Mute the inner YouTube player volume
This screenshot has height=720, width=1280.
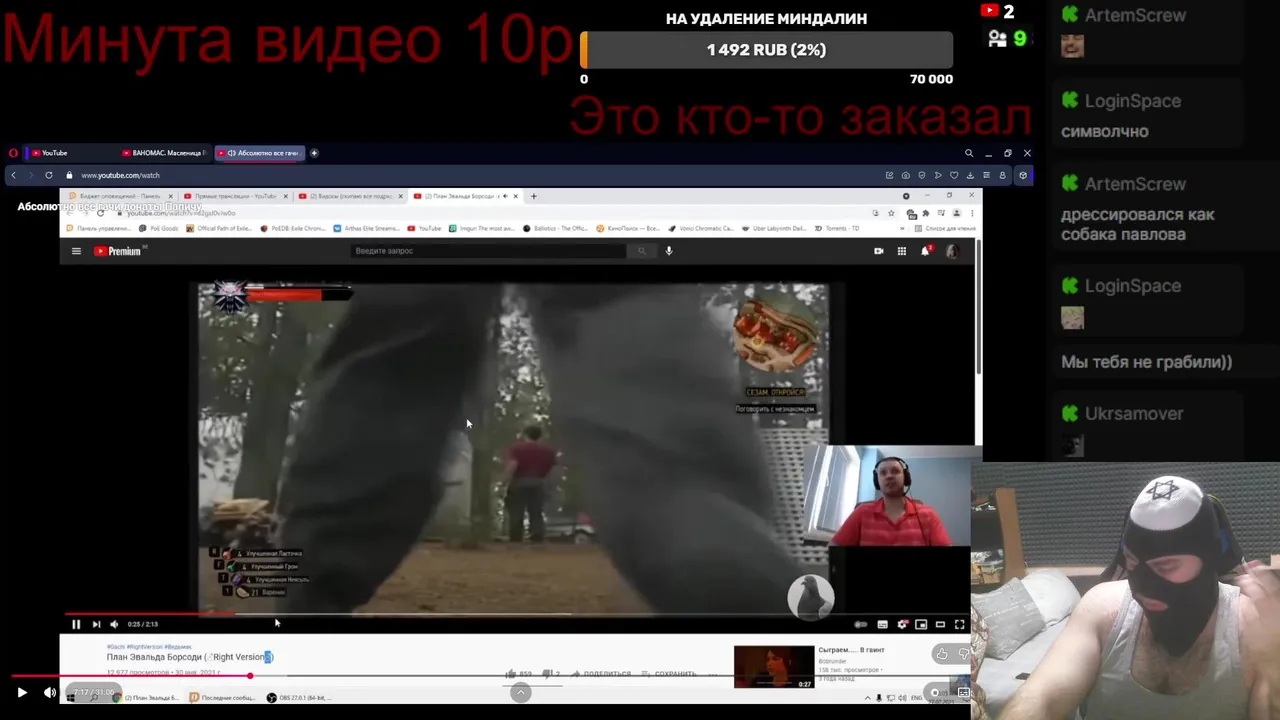114,624
